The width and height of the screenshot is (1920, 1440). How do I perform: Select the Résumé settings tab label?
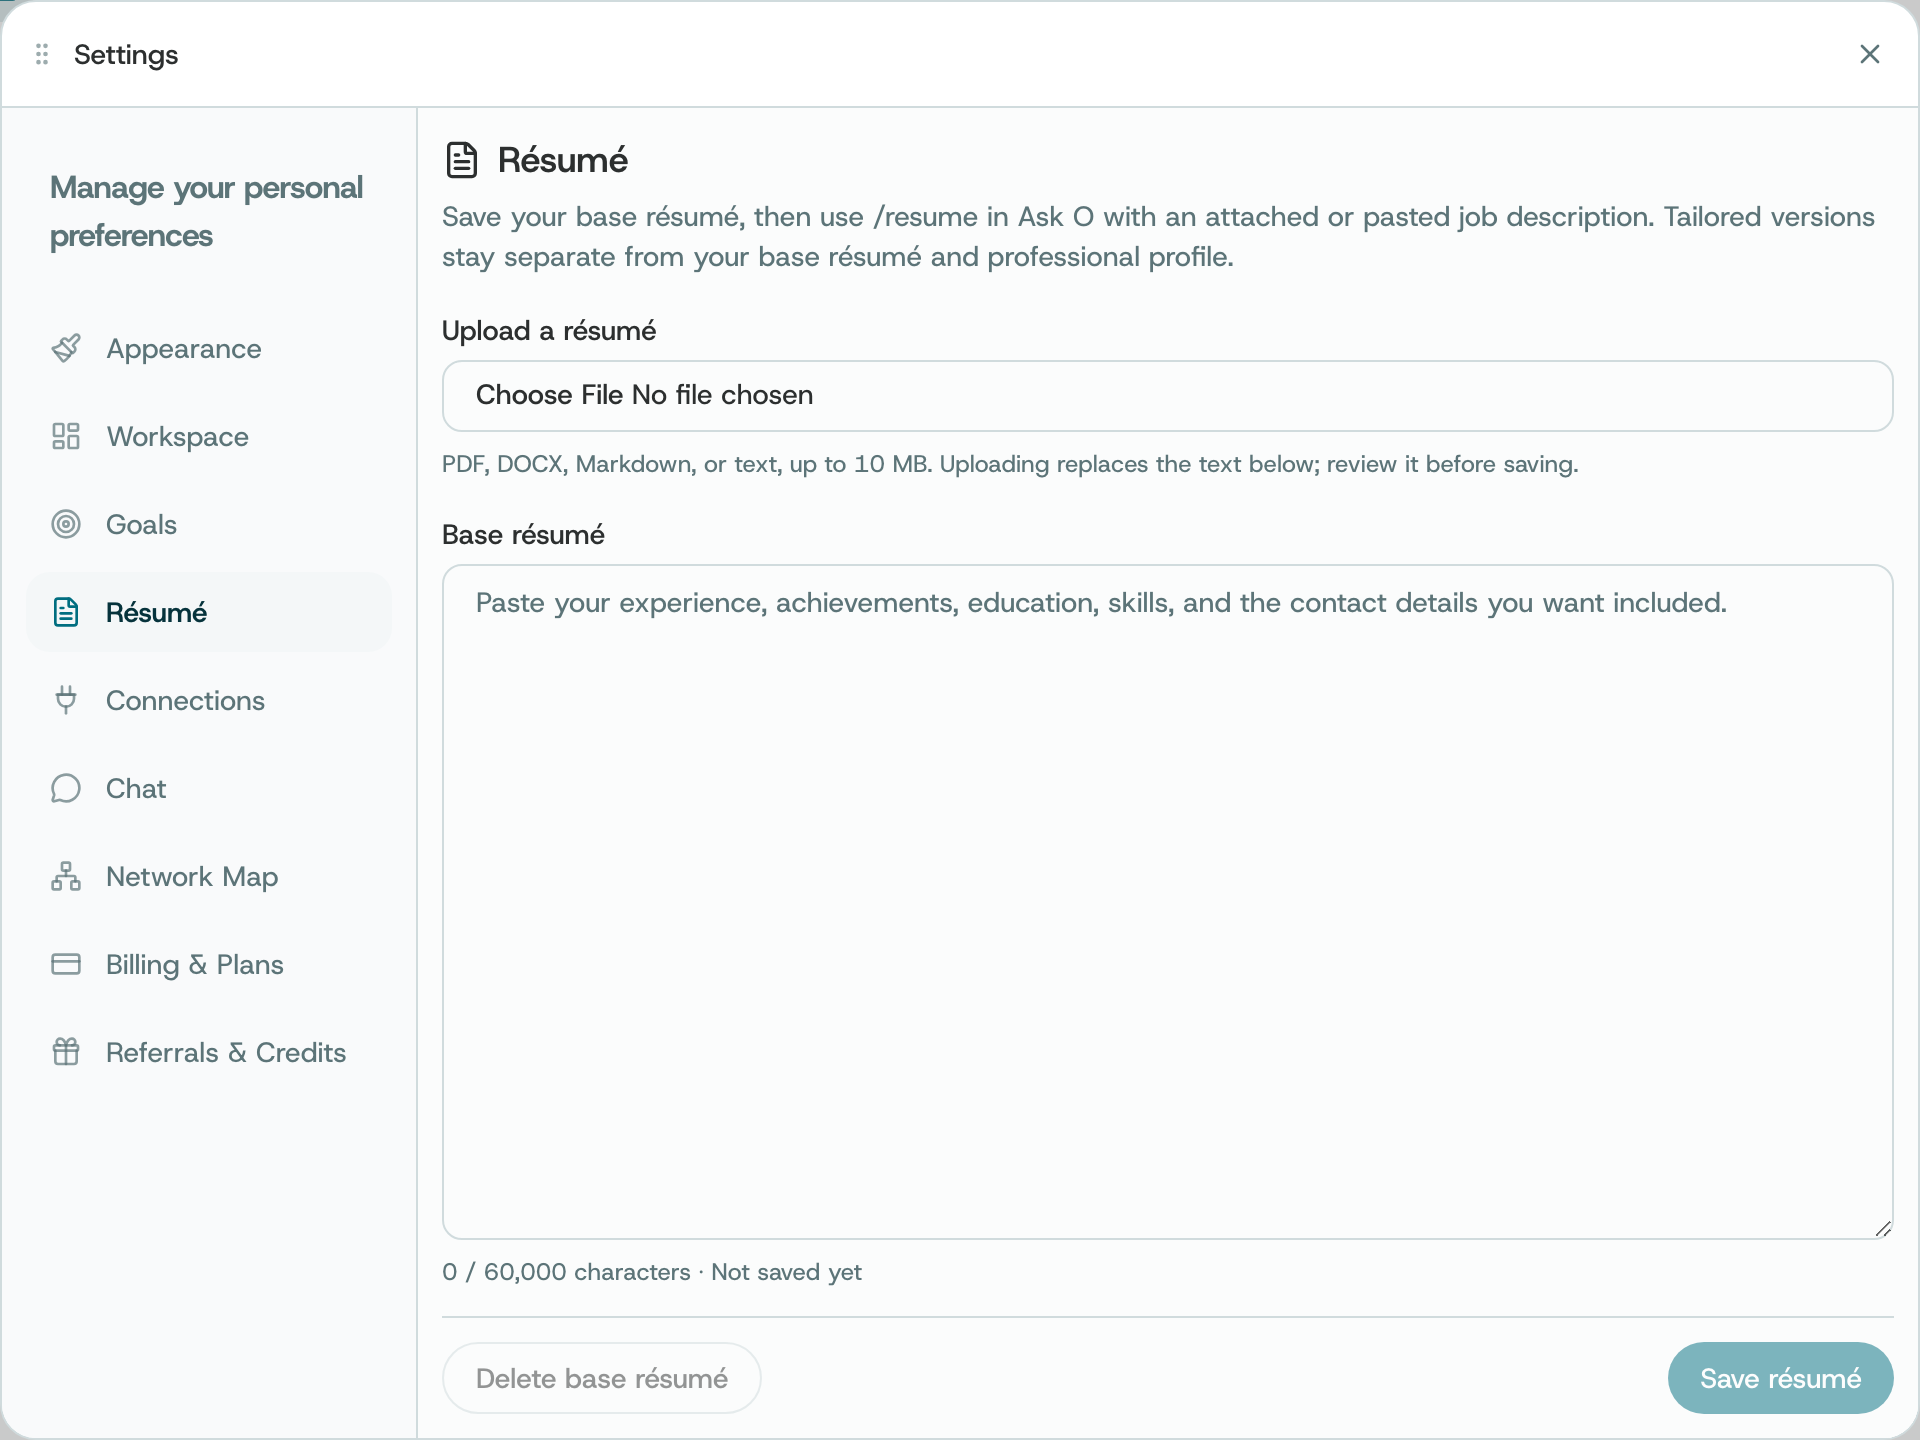[x=156, y=613]
